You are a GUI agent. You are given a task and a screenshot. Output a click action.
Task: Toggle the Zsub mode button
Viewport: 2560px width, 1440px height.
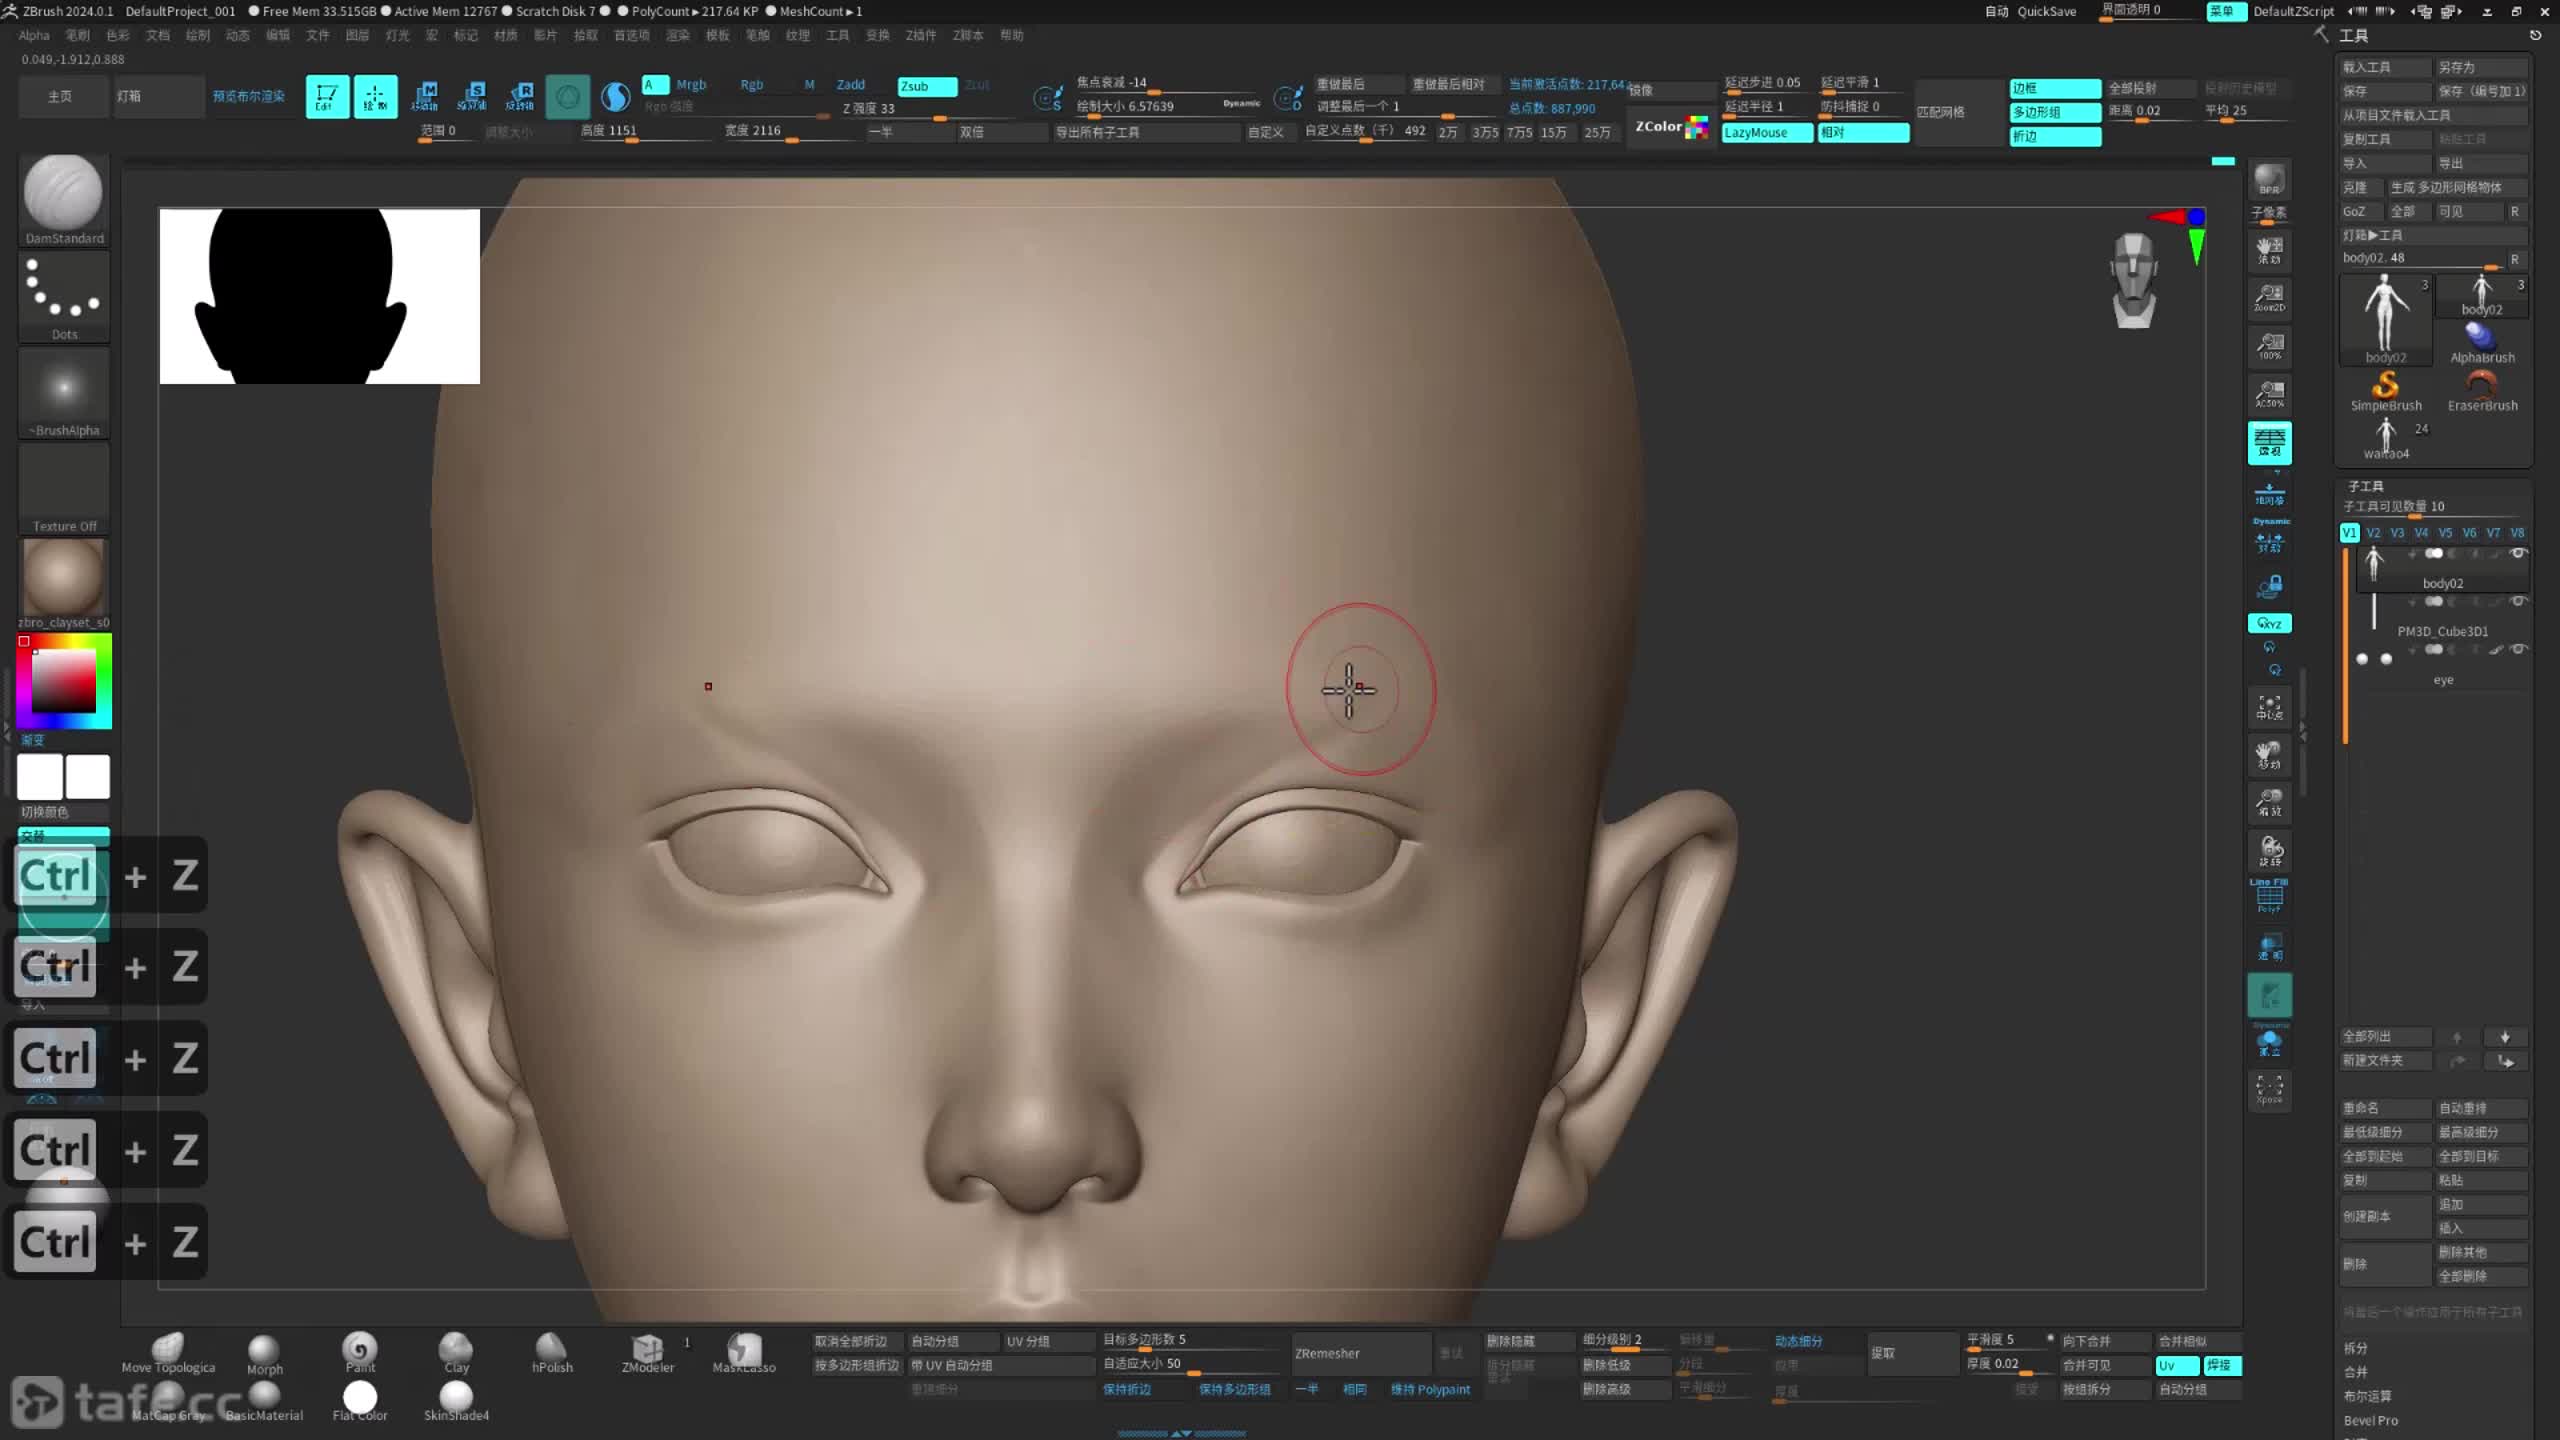[927, 86]
